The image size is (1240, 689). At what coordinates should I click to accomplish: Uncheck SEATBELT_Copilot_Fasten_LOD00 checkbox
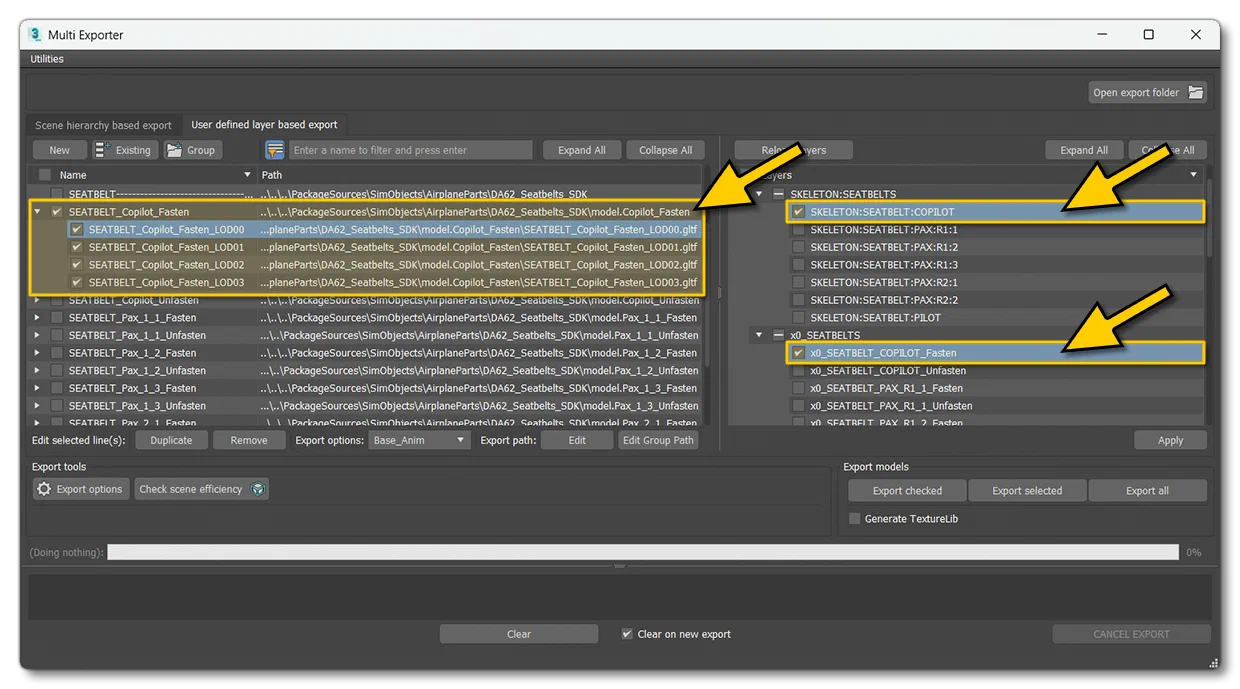pyautogui.click(x=77, y=229)
